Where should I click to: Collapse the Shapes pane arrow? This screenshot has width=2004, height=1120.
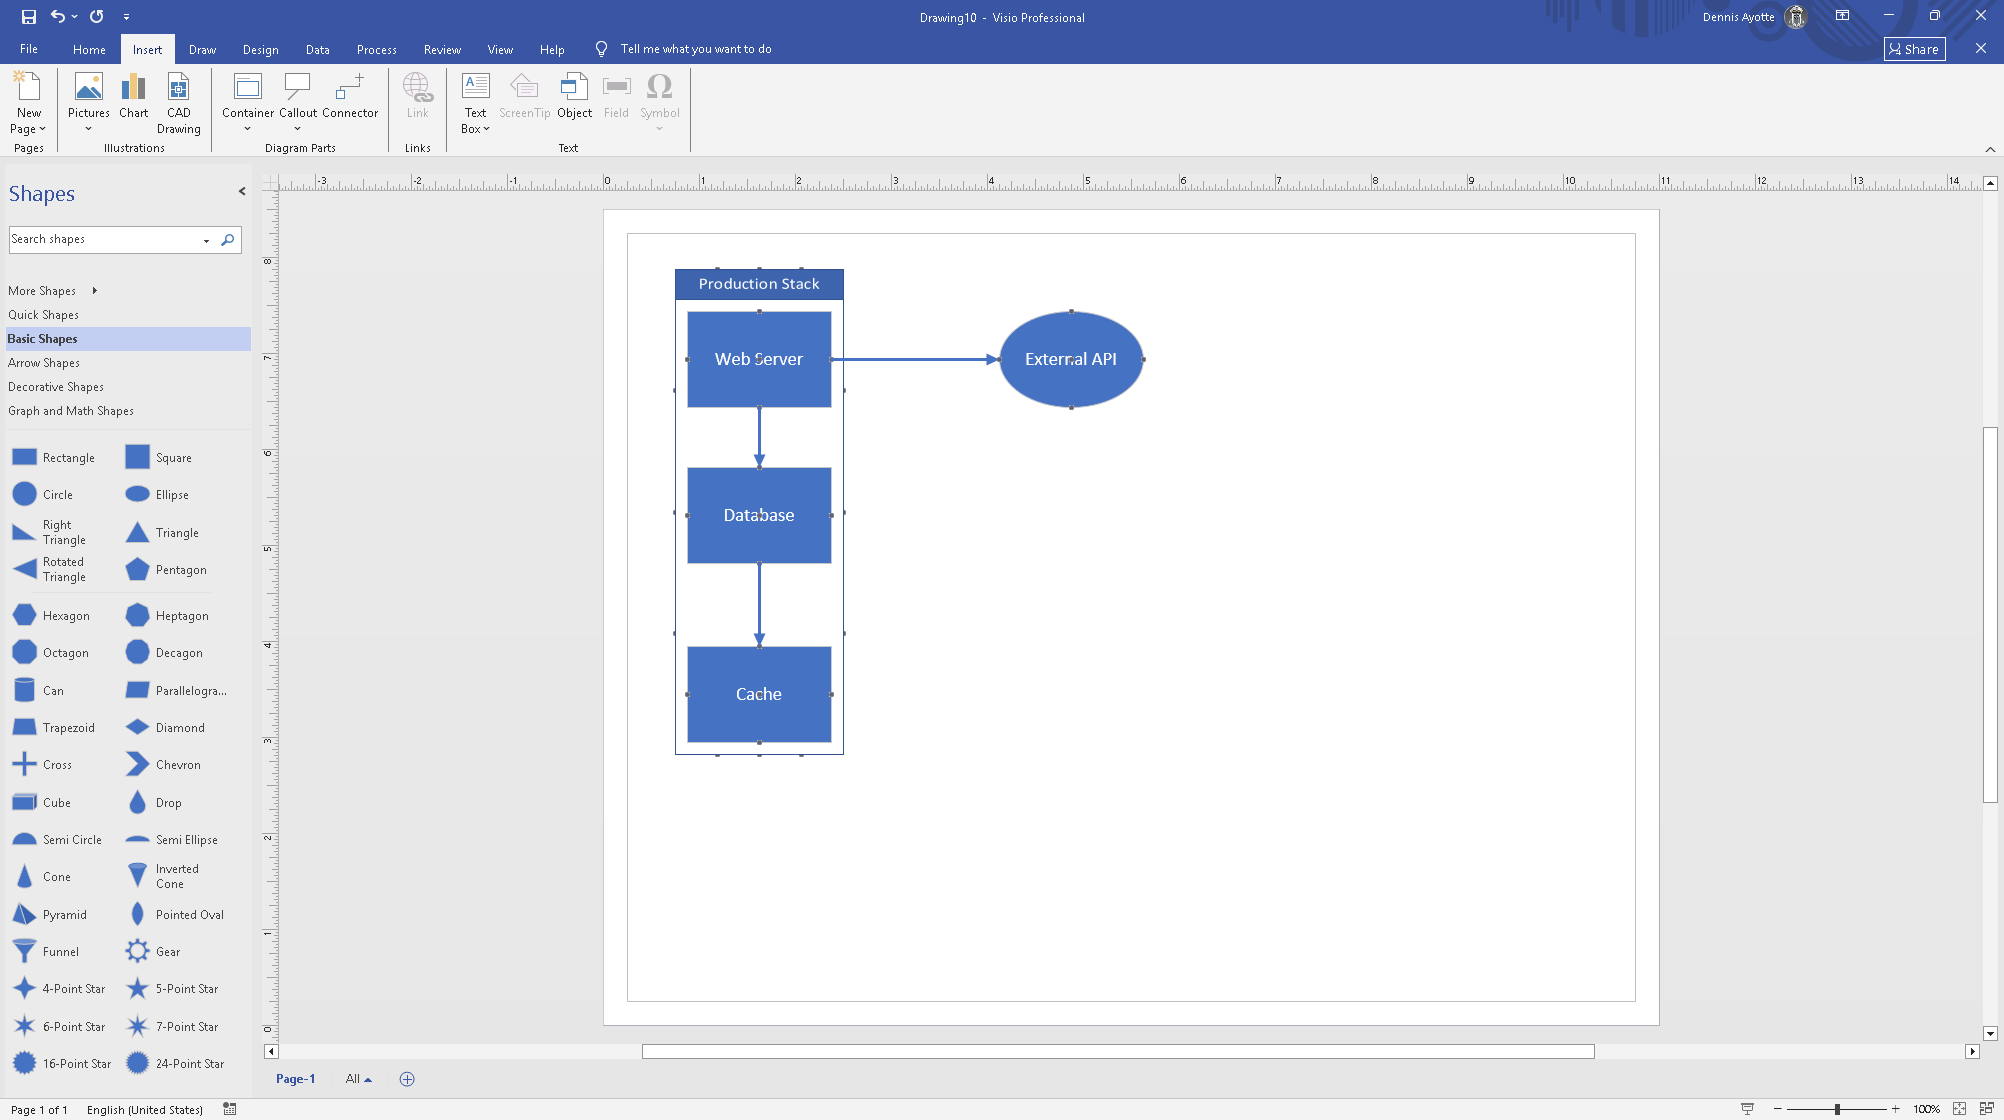(242, 191)
